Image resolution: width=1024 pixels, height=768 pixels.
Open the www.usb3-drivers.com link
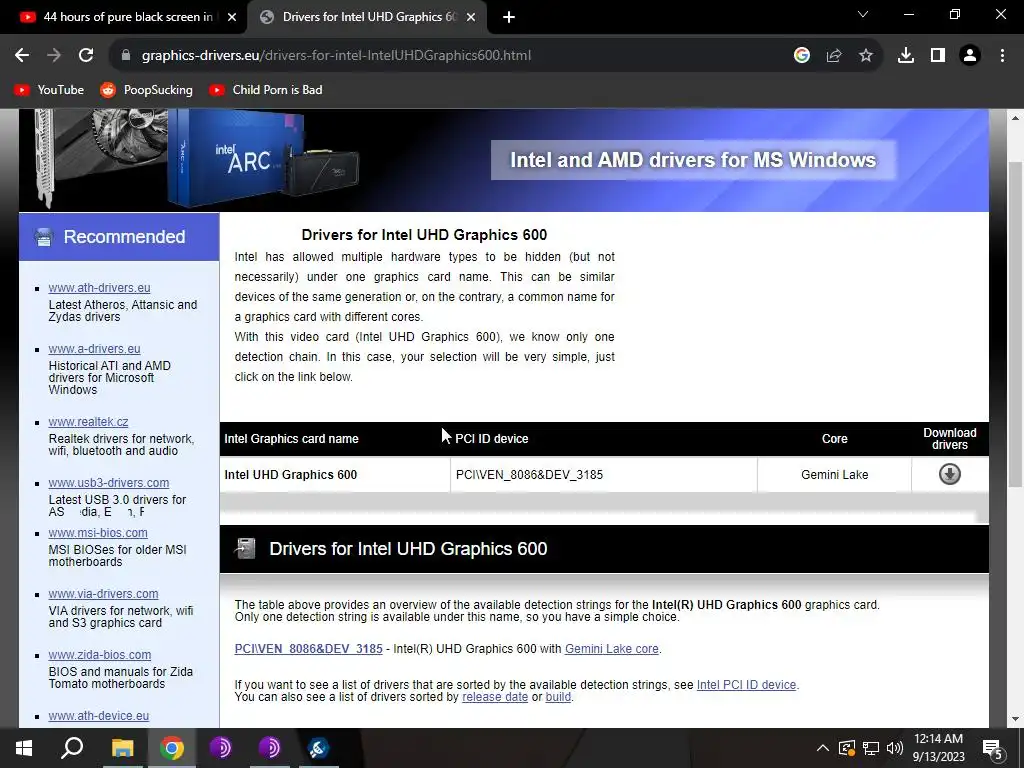pyautogui.click(x=109, y=483)
